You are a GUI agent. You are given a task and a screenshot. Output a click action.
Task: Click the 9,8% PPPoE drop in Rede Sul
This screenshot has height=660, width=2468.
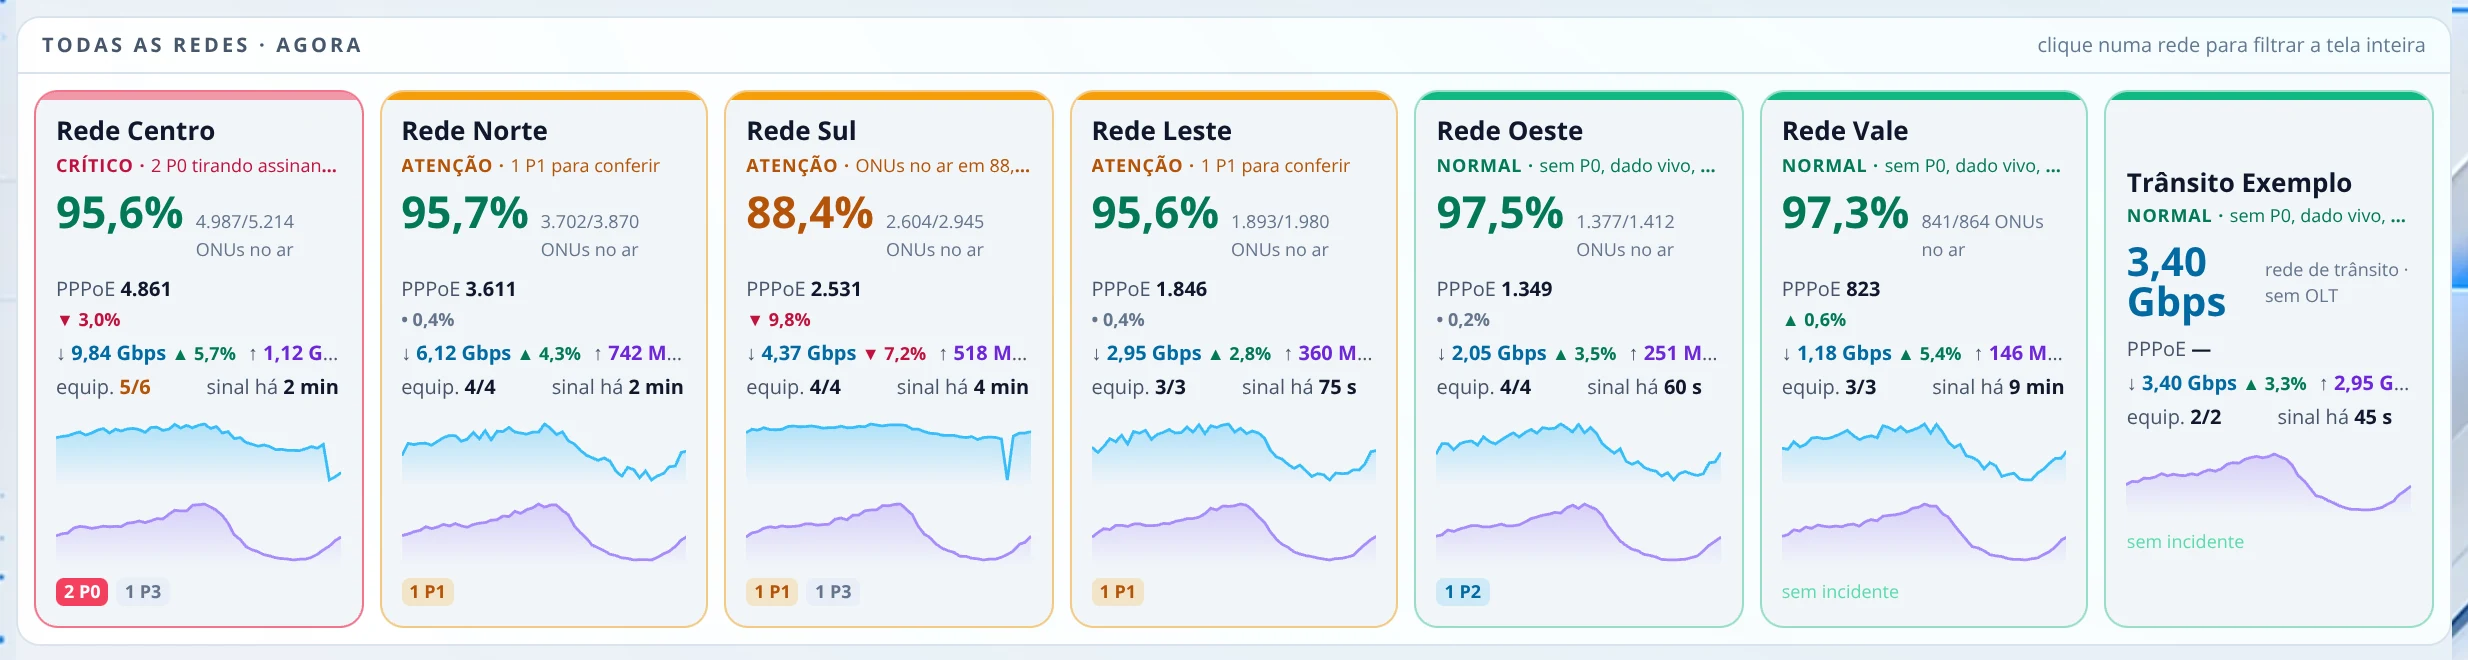pyautogui.click(x=779, y=320)
